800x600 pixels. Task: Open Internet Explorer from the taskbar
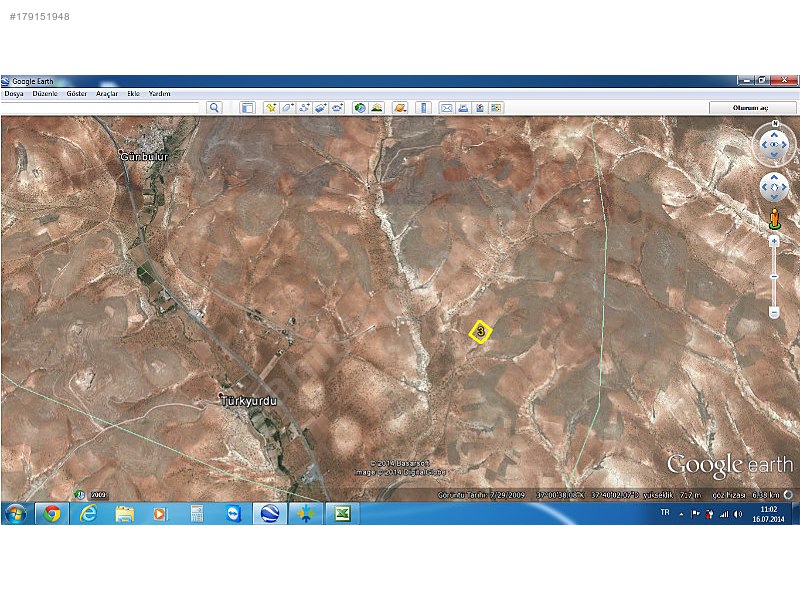point(88,513)
